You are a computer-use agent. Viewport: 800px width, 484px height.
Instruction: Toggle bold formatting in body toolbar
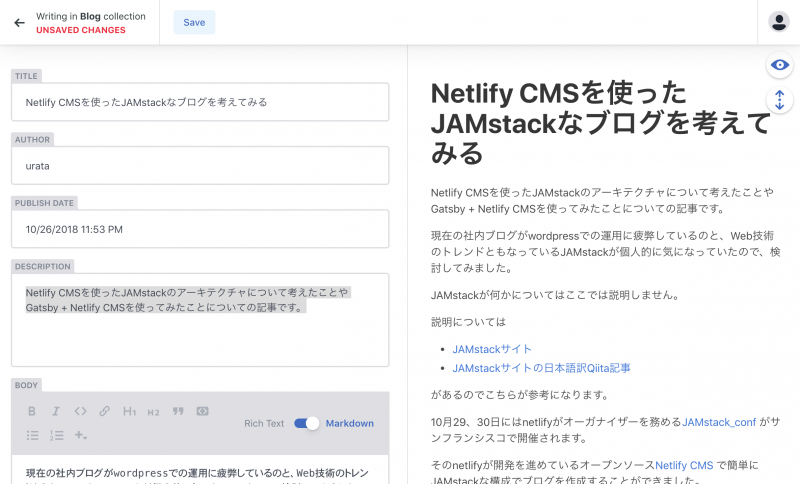click(32, 411)
